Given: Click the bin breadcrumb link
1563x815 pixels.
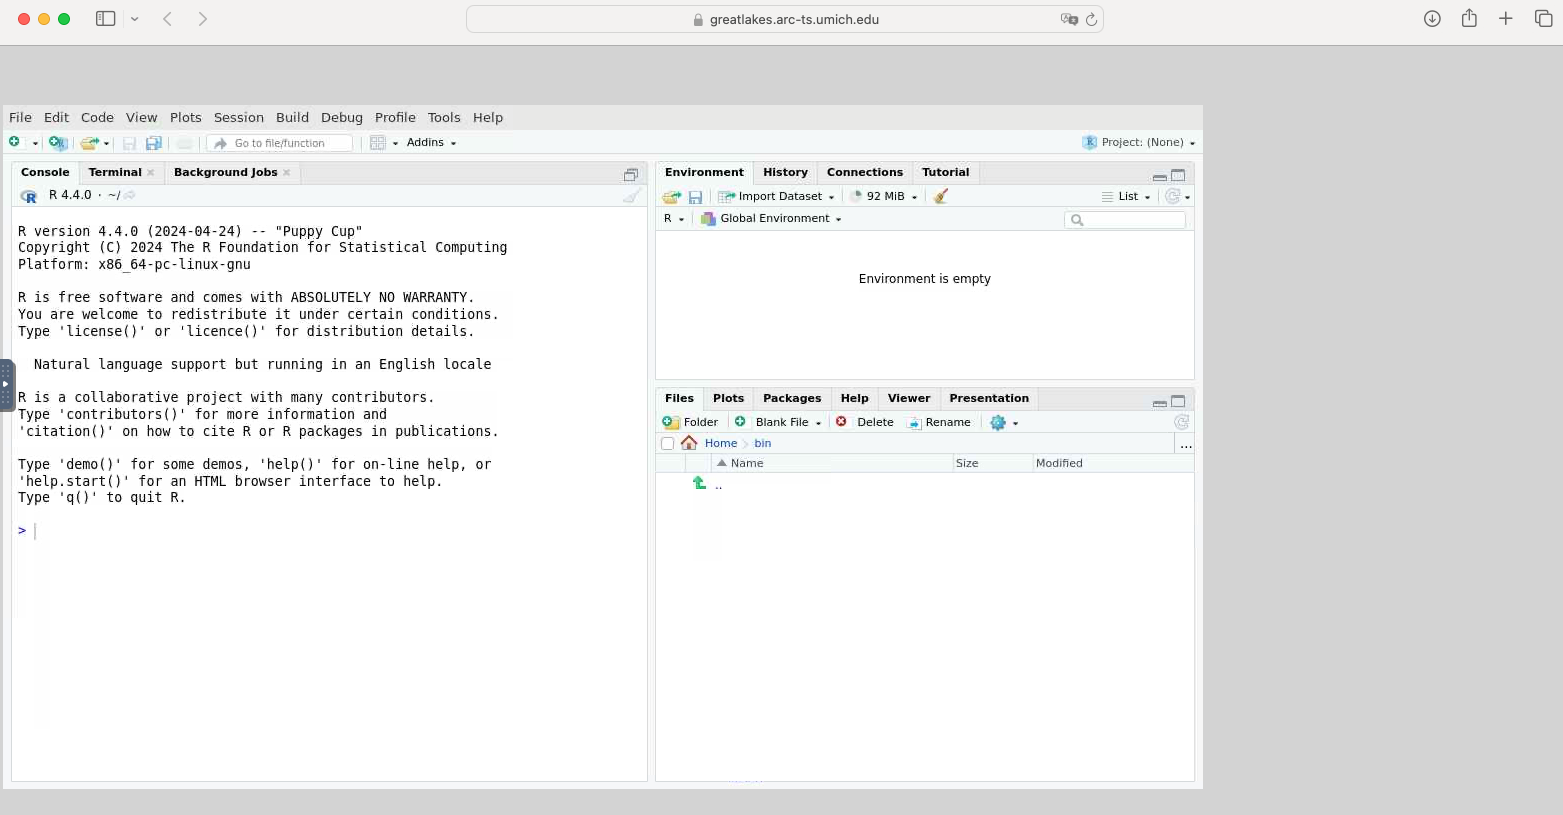Looking at the screenshot, I should click(x=762, y=443).
